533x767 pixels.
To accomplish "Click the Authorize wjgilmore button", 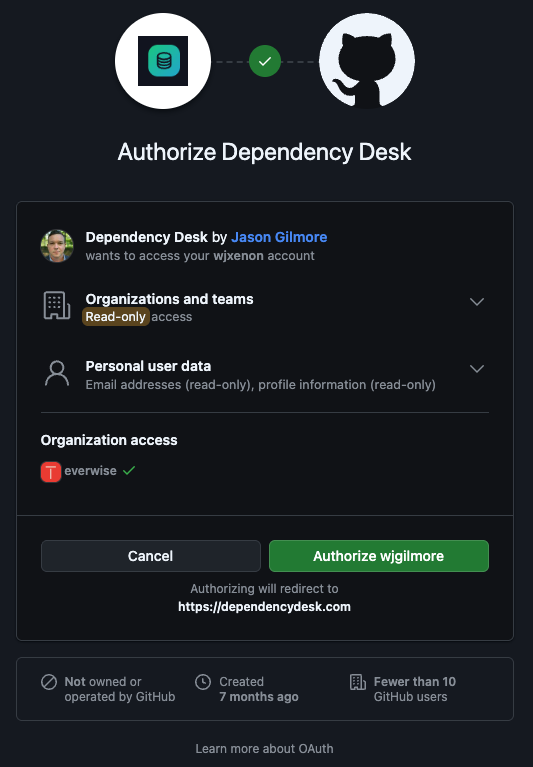I will [x=378, y=556].
